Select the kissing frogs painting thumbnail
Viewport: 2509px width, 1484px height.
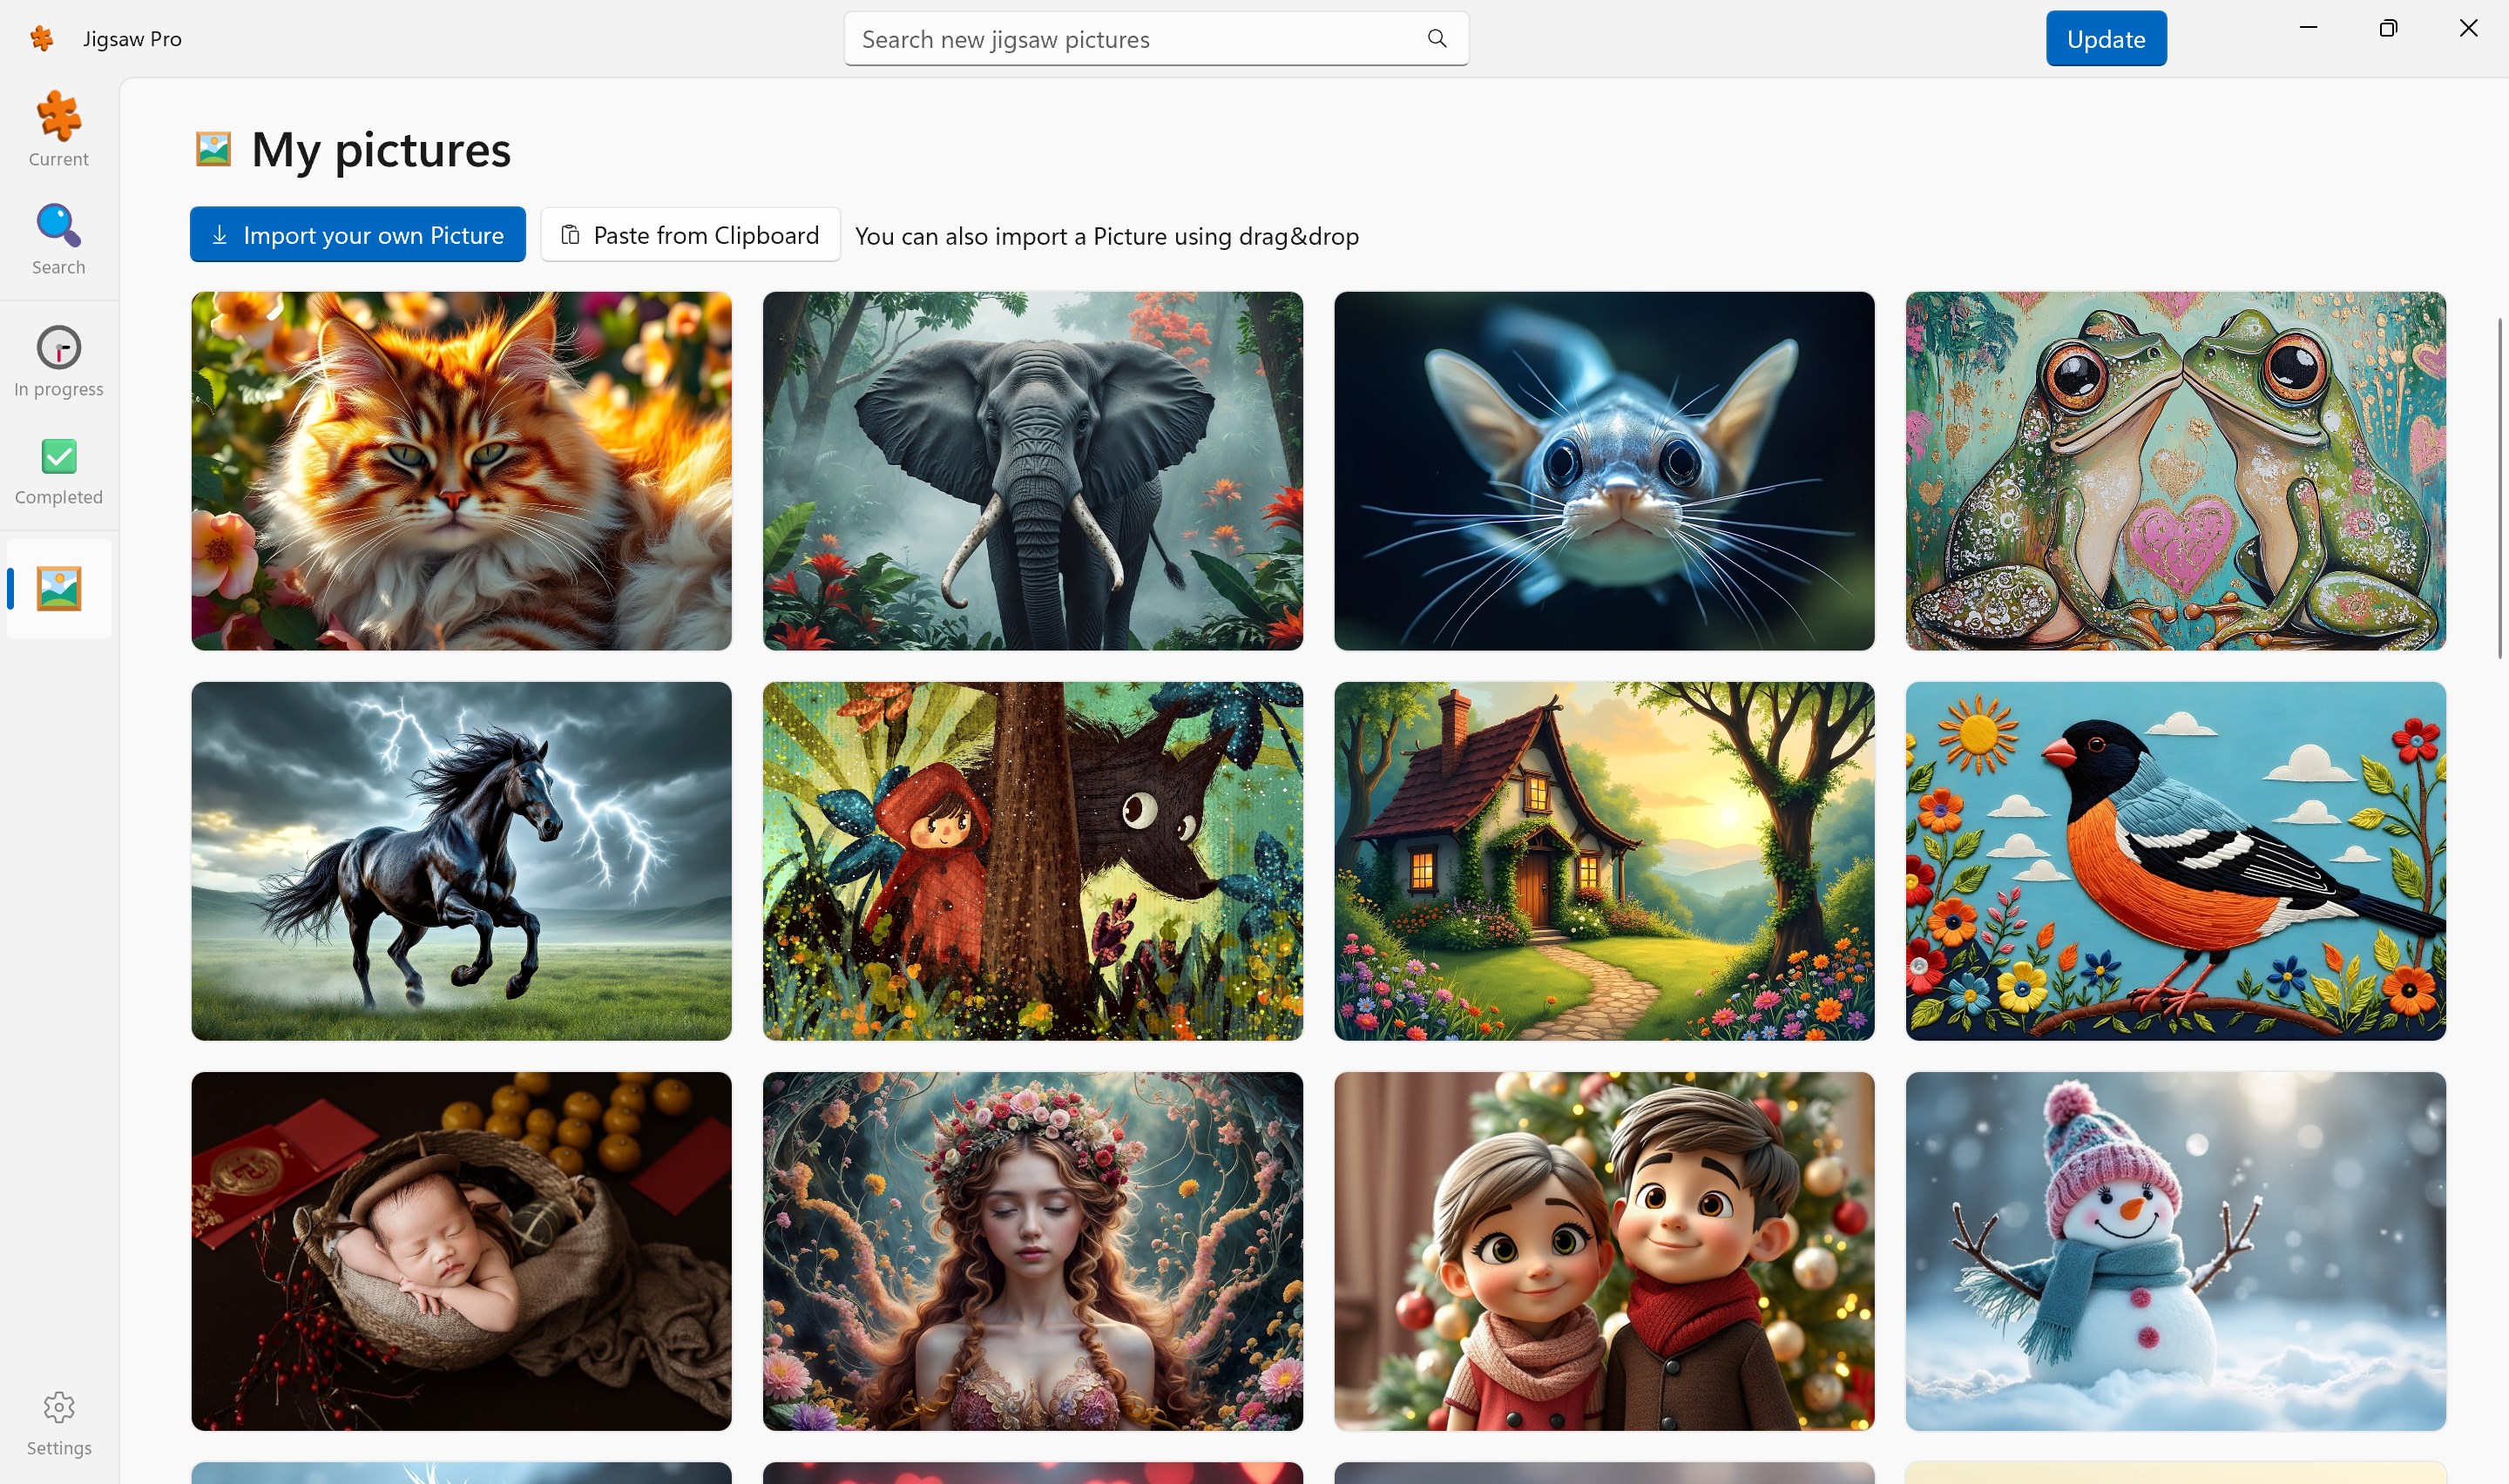pyautogui.click(x=2175, y=471)
